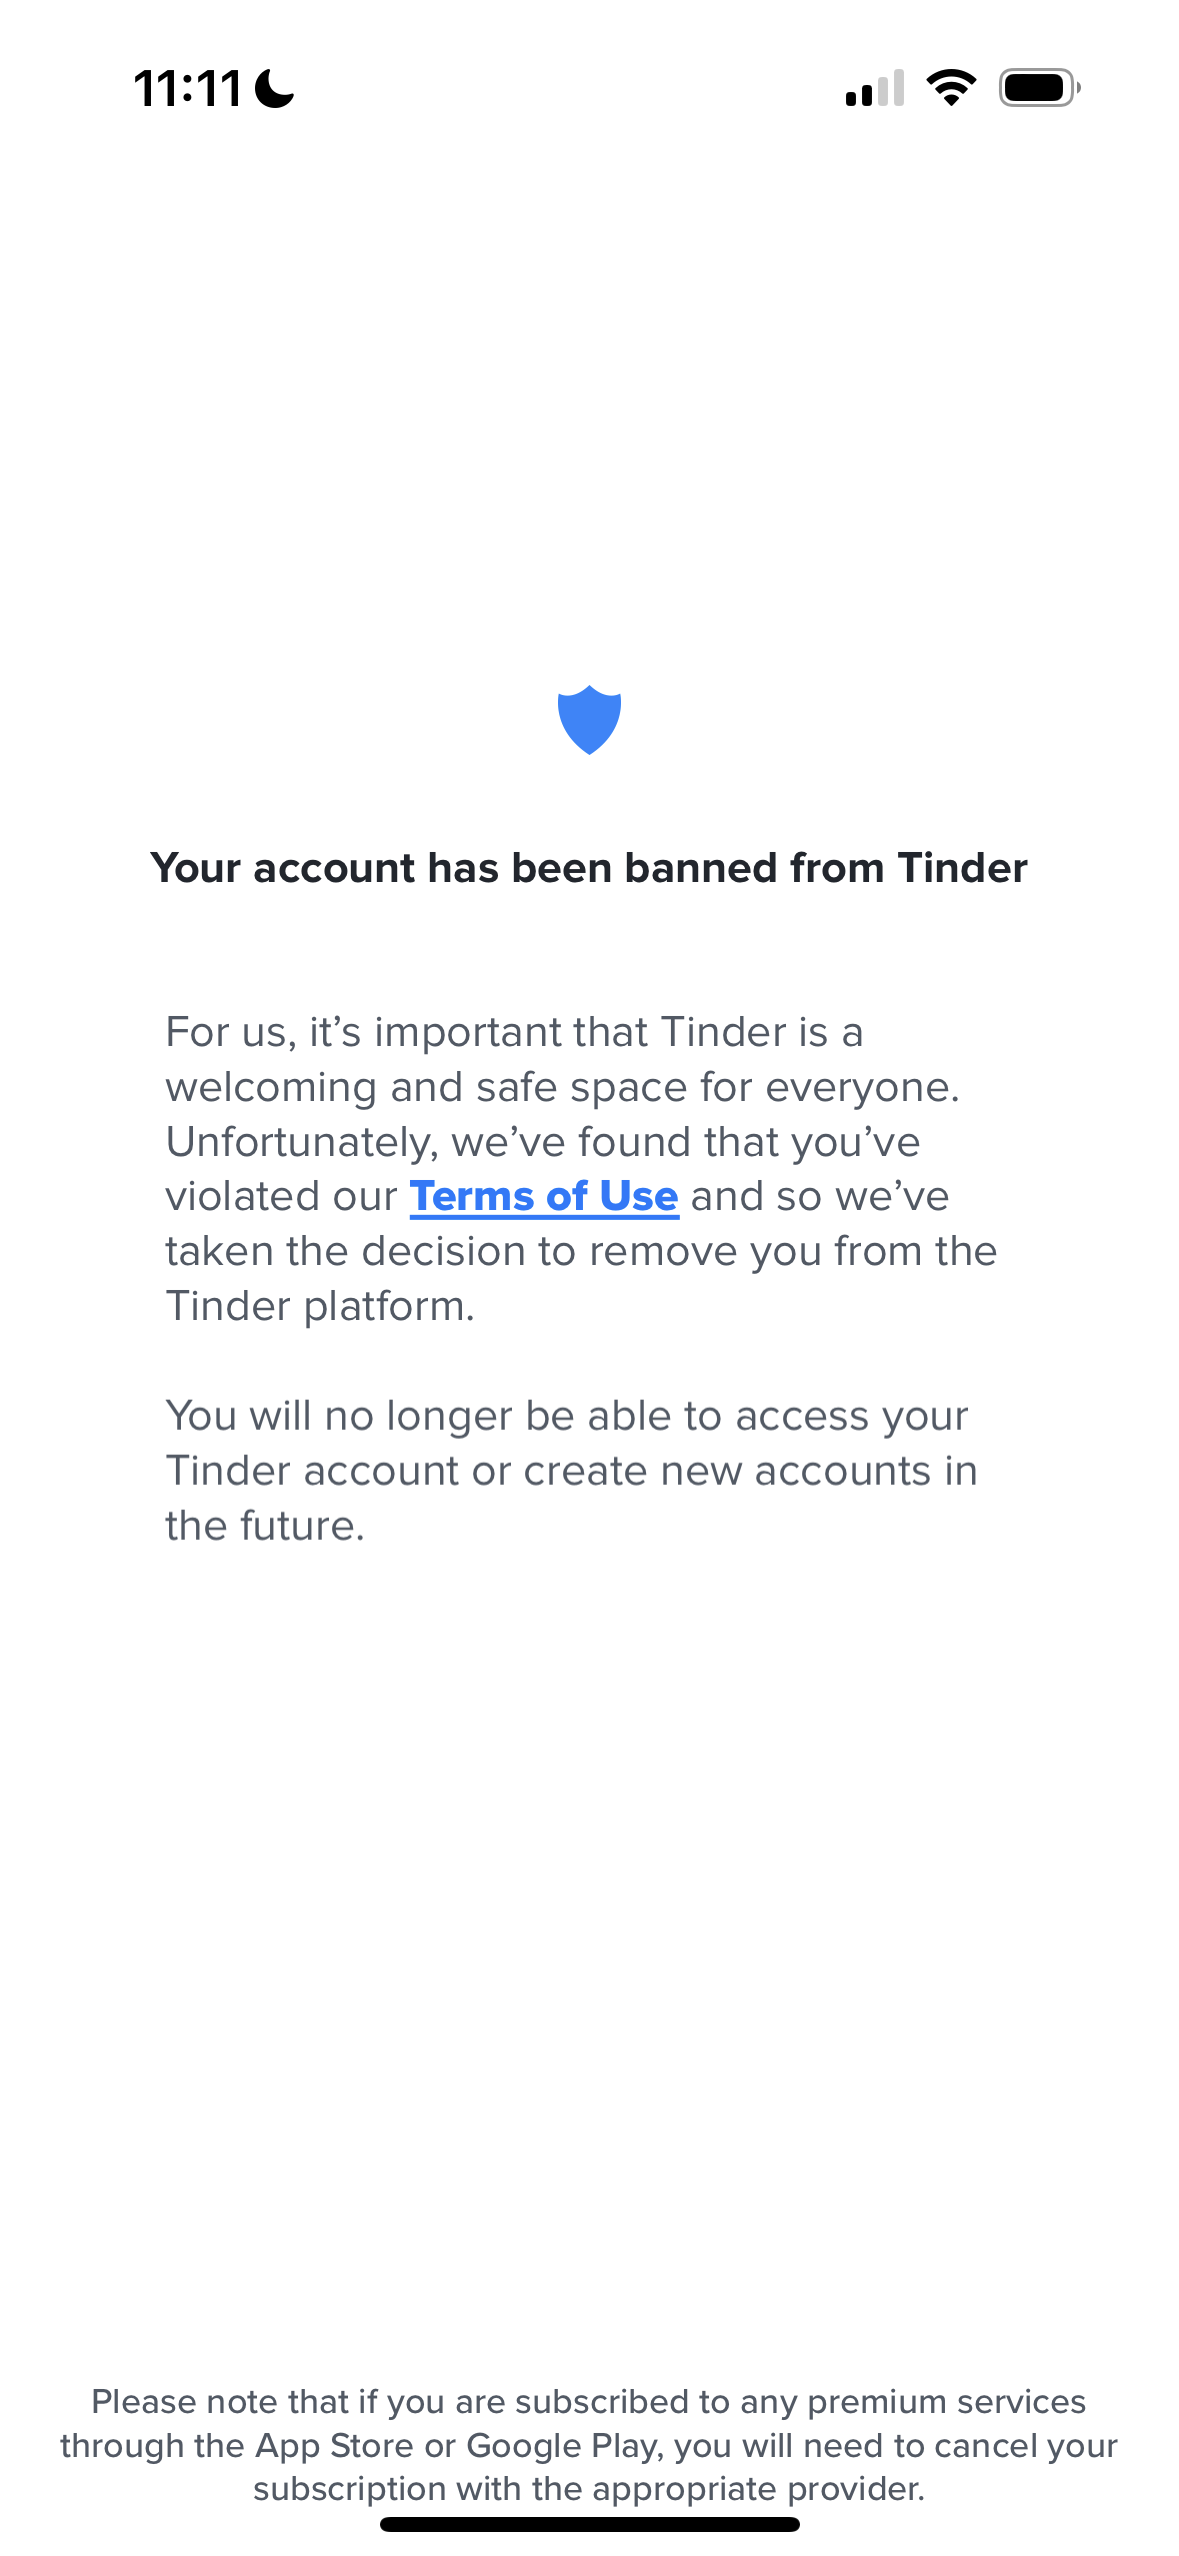Screen dimensions: 1179x2556
Task: Tap the Wi-Fi status icon
Action: [951, 88]
